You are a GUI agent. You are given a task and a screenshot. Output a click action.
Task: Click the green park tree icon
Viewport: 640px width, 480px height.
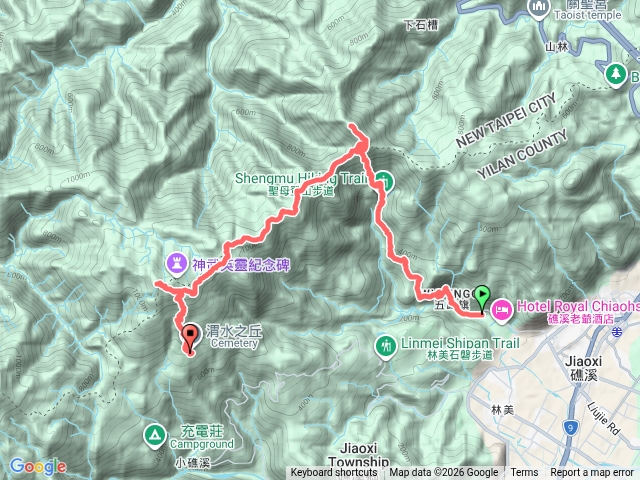616,75
